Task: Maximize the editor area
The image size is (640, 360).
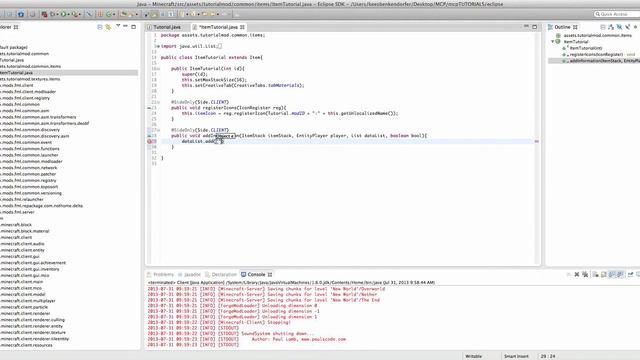Action: 535,27
